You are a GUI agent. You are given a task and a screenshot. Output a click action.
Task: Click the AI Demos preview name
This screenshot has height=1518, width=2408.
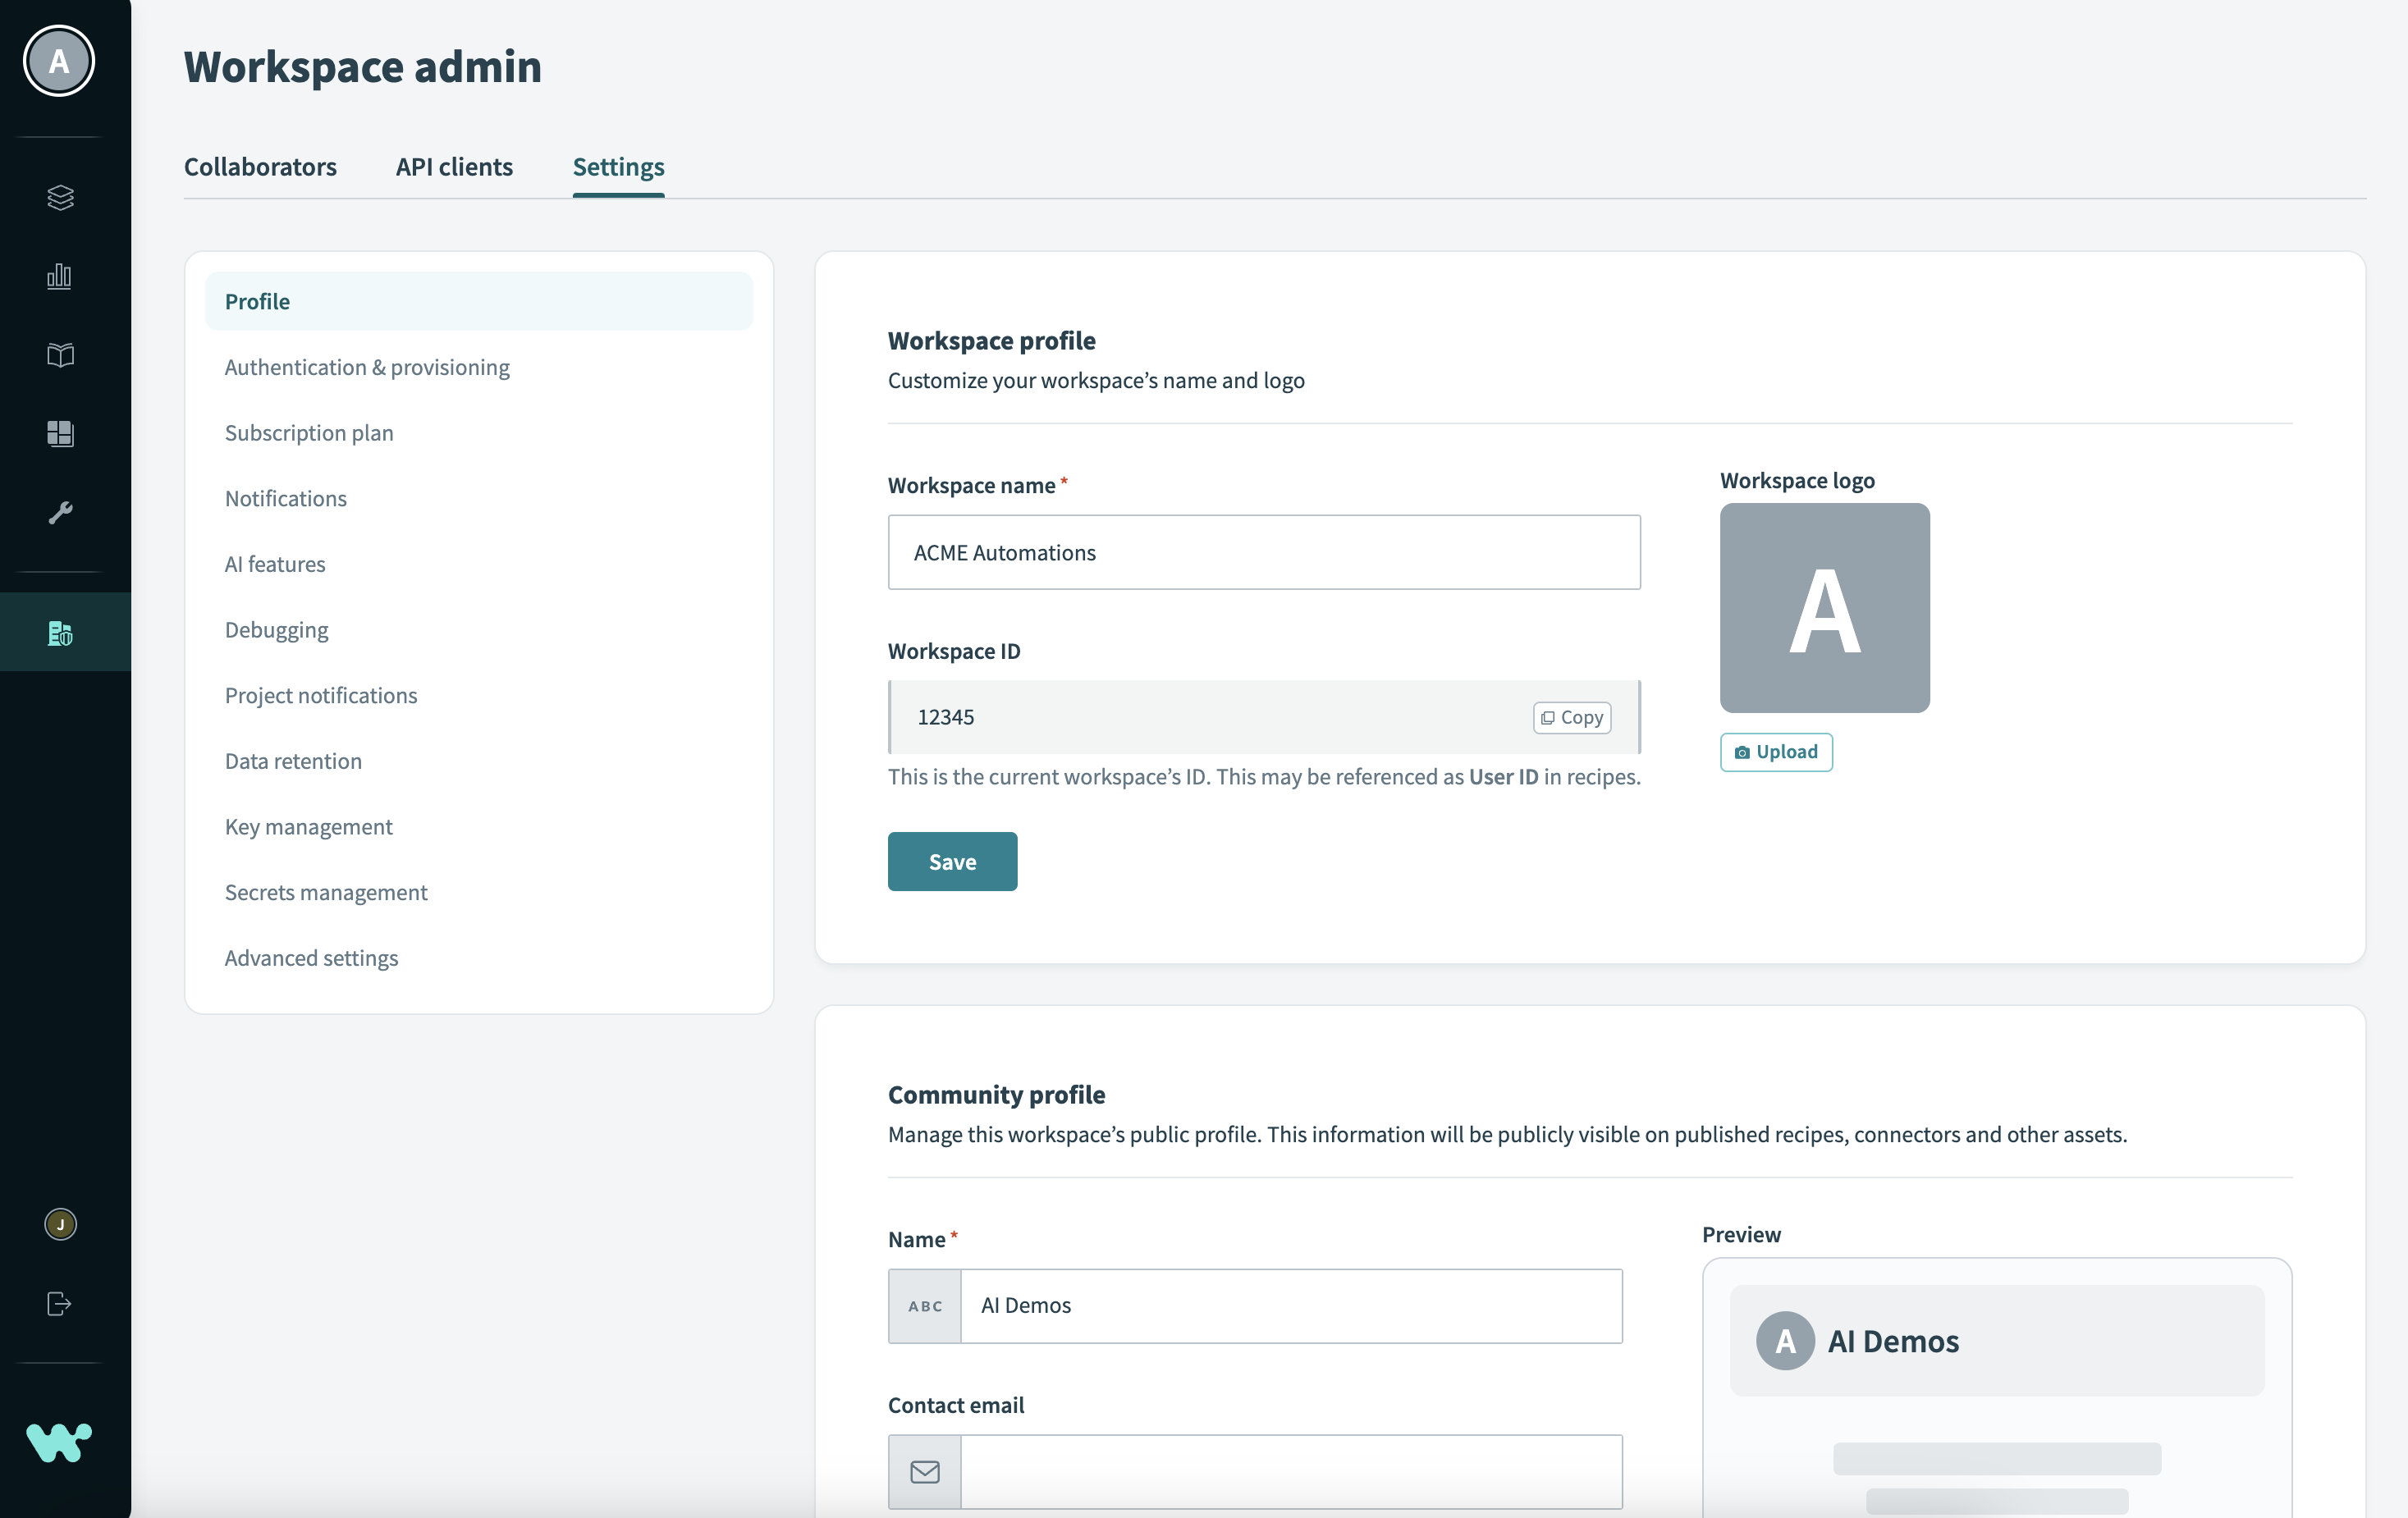pyautogui.click(x=1893, y=1341)
